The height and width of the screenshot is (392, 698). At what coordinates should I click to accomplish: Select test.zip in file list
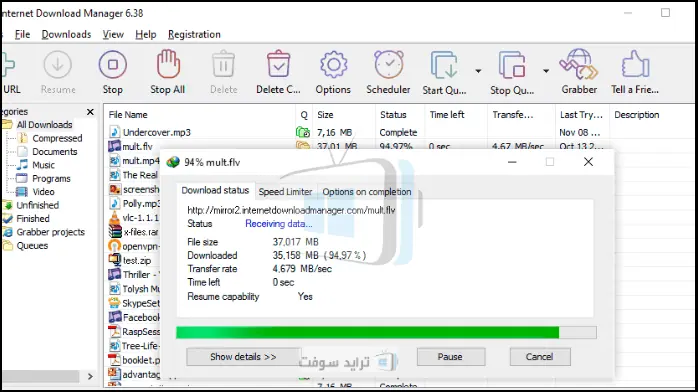(x=137, y=260)
